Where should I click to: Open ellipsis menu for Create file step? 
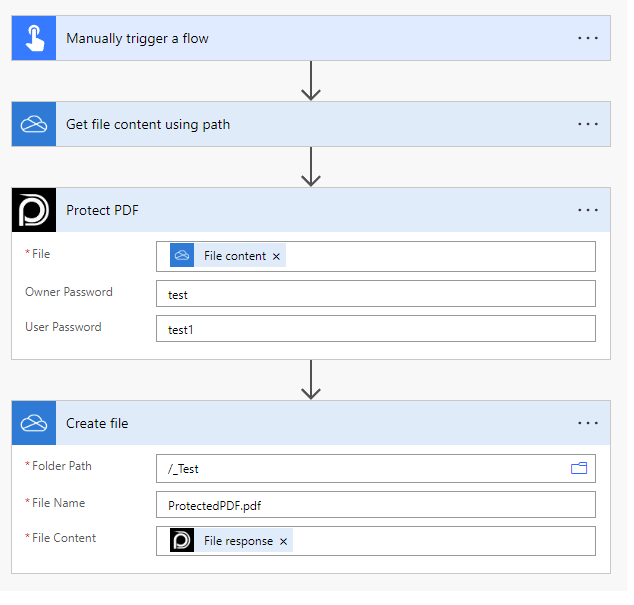click(x=588, y=423)
